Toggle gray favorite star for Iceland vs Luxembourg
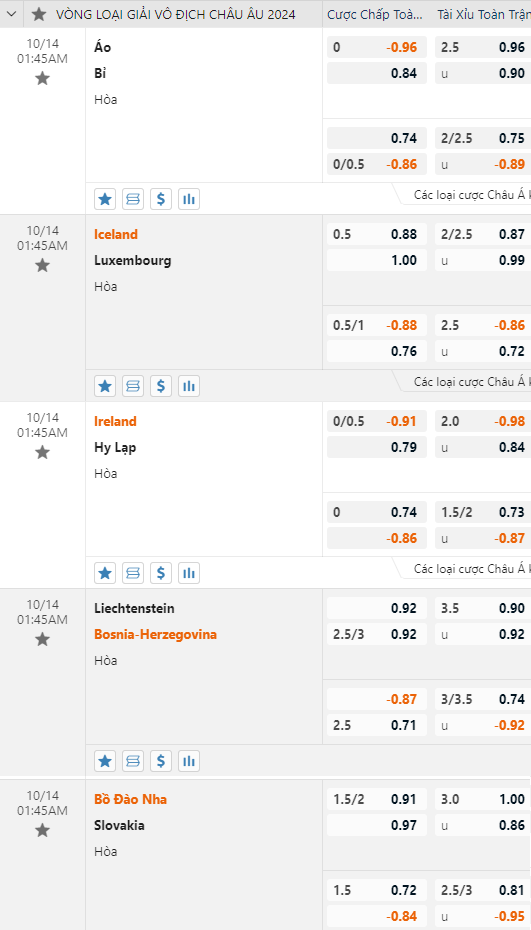The image size is (531, 930). point(42,265)
